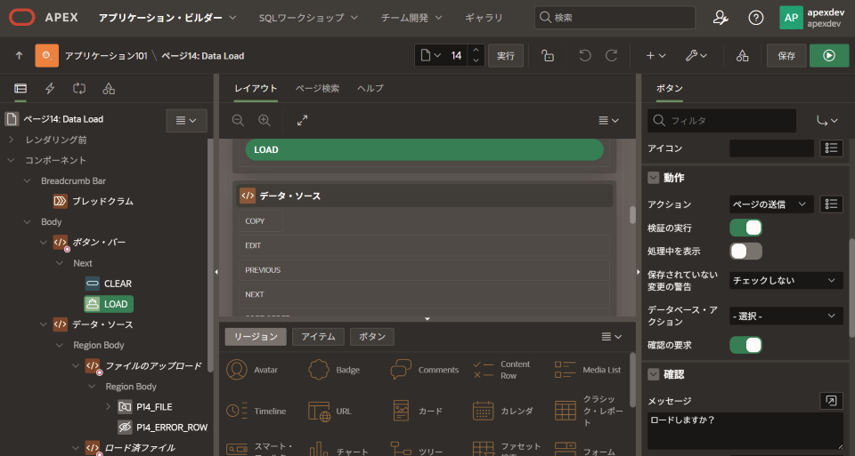Open shared components icon in toolbar

coord(742,56)
